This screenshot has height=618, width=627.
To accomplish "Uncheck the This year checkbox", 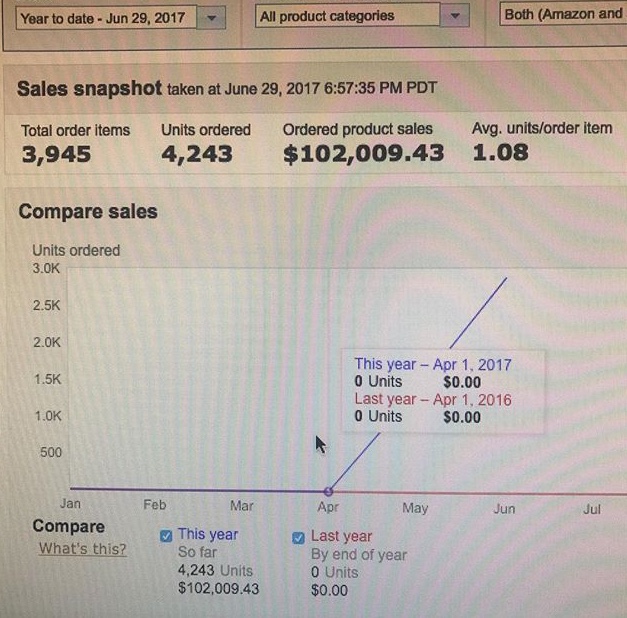I will tap(166, 536).
